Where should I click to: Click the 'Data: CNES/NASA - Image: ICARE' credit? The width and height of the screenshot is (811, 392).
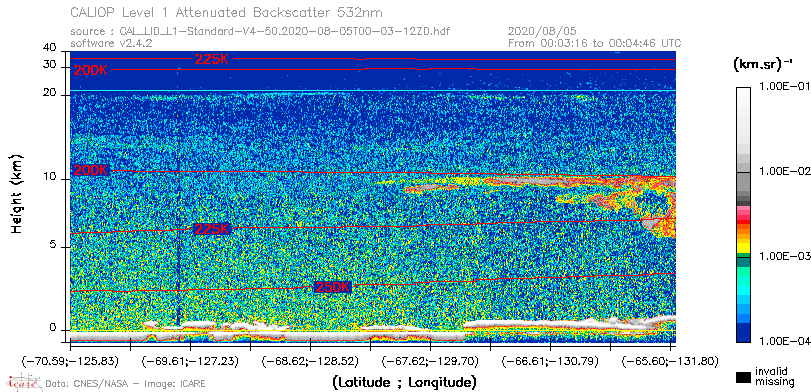point(125,384)
